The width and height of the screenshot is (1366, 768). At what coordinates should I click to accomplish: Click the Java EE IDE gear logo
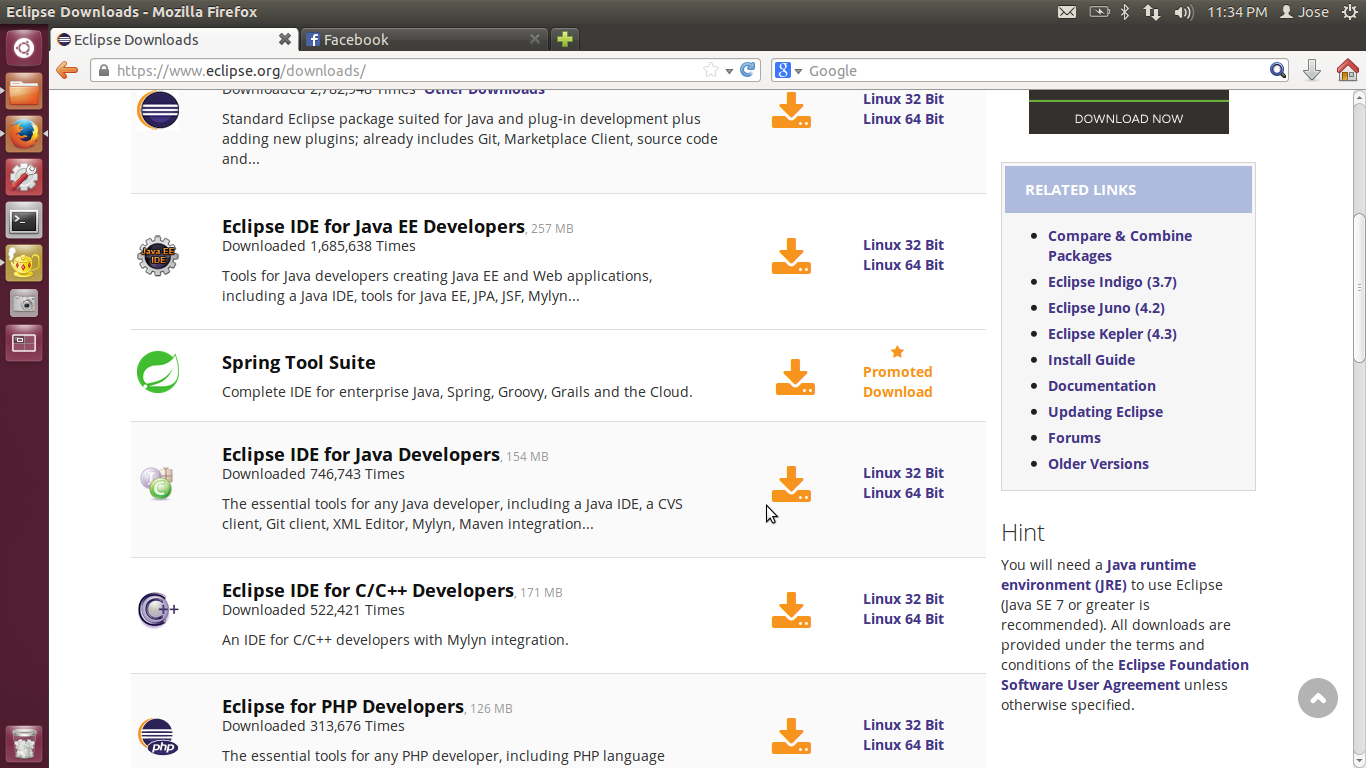pyautogui.click(x=158, y=256)
